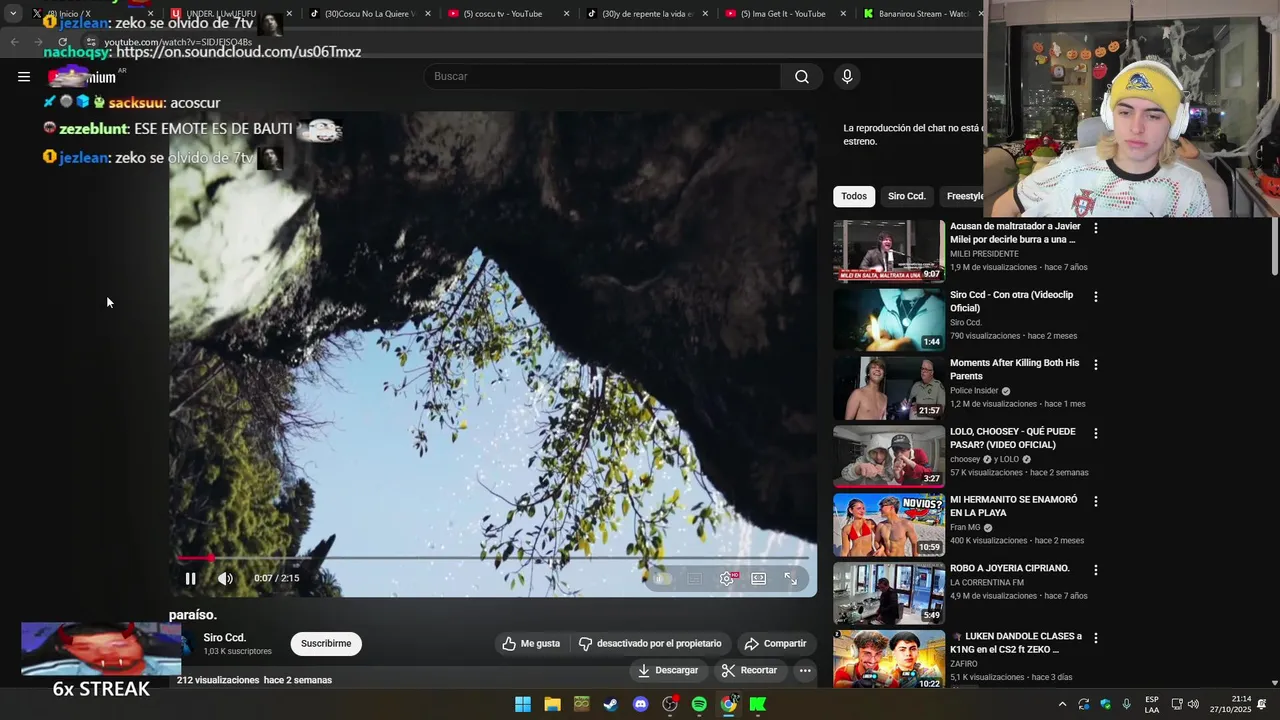Open Javier Milei video thumbnail

click(x=889, y=251)
